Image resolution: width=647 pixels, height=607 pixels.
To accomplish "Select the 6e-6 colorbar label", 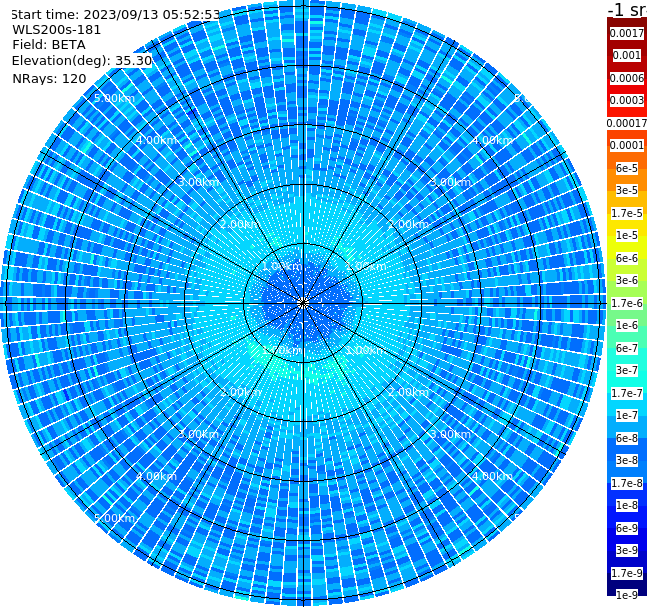I will pyautogui.click(x=627, y=258).
